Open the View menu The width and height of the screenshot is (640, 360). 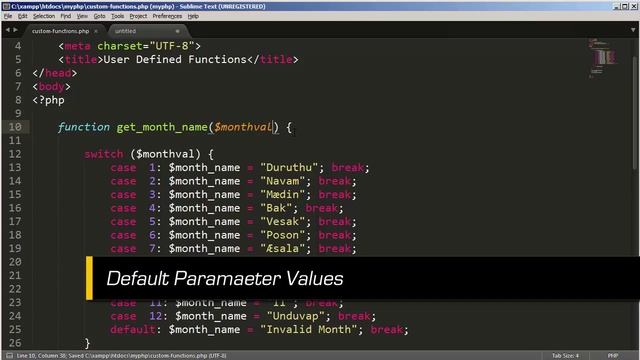[82, 16]
